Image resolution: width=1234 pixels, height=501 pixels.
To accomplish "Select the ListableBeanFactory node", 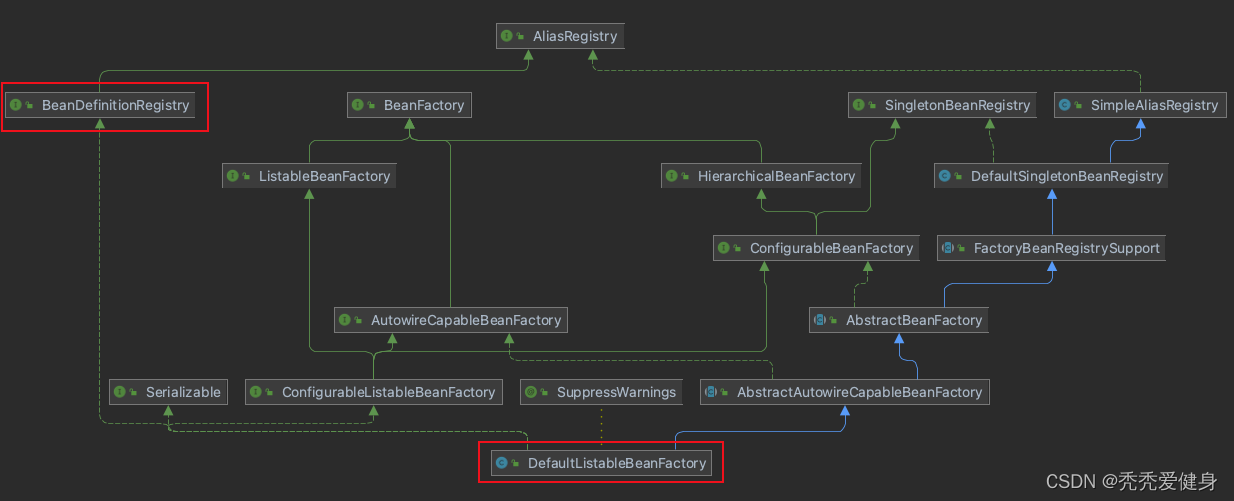I will pyautogui.click(x=309, y=176).
